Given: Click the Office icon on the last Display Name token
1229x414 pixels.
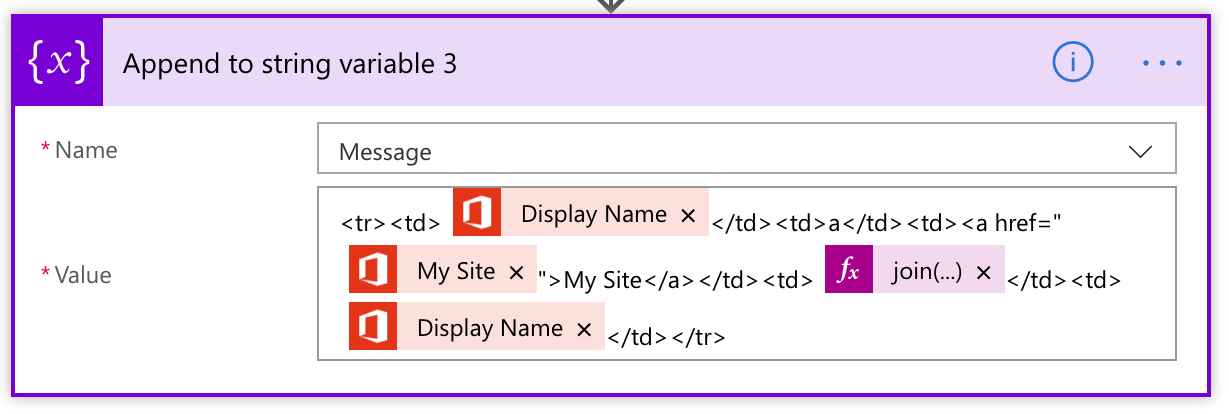Looking at the screenshot, I should (x=373, y=328).
